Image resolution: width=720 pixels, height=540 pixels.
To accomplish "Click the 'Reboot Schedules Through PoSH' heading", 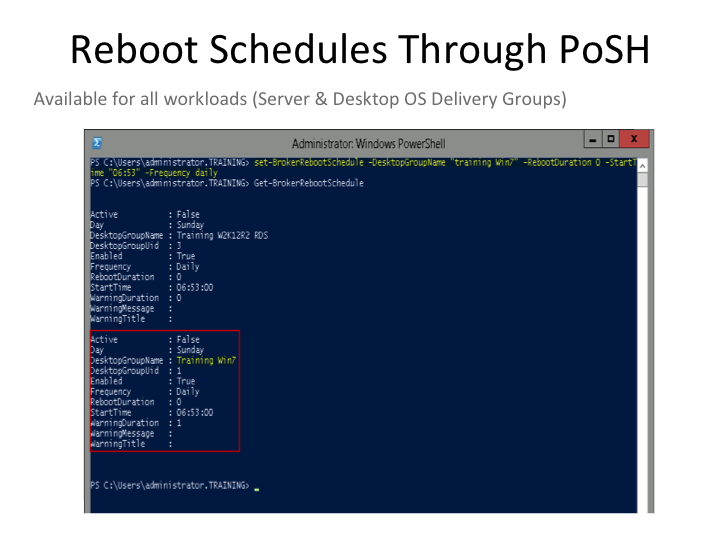I will coord(360,49).
